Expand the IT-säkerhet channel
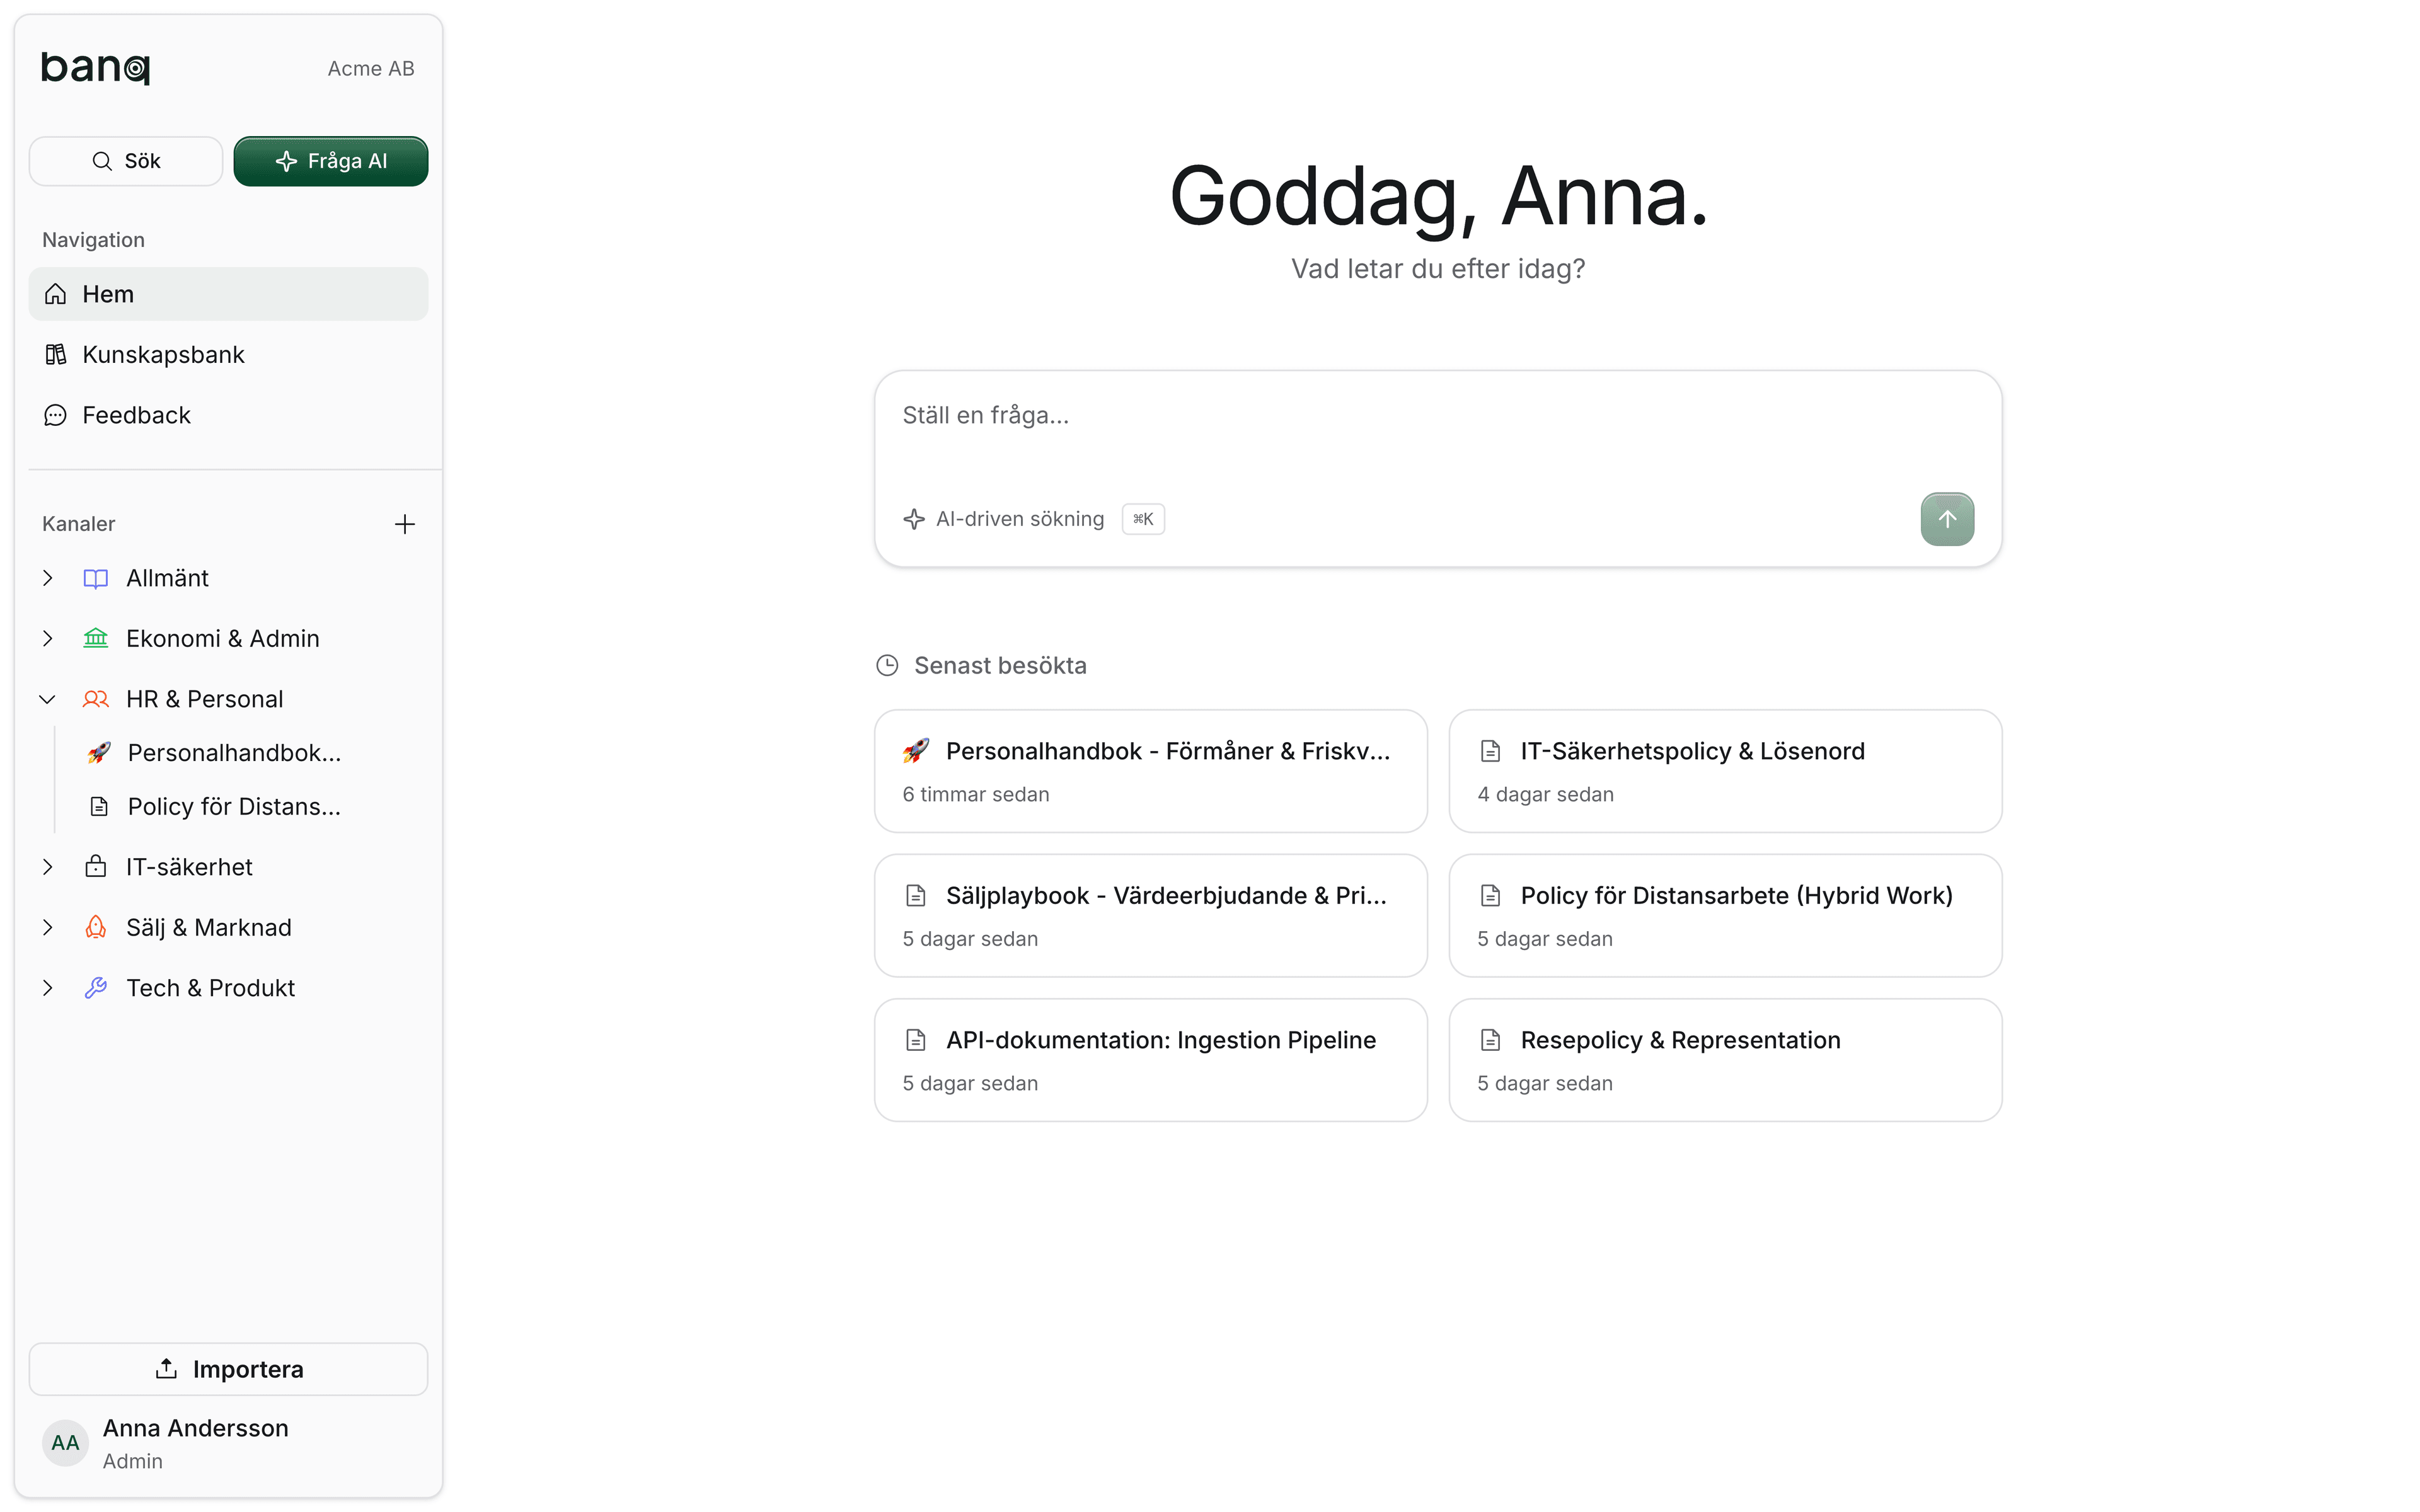 point(47,867)
